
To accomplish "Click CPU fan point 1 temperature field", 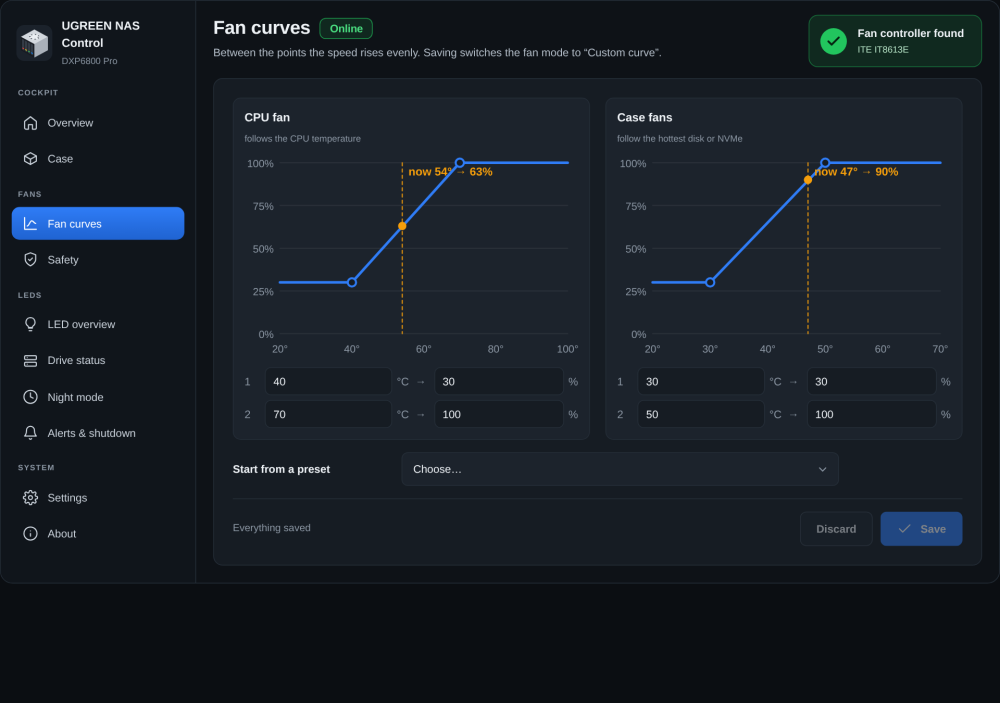I will point(328,381).
